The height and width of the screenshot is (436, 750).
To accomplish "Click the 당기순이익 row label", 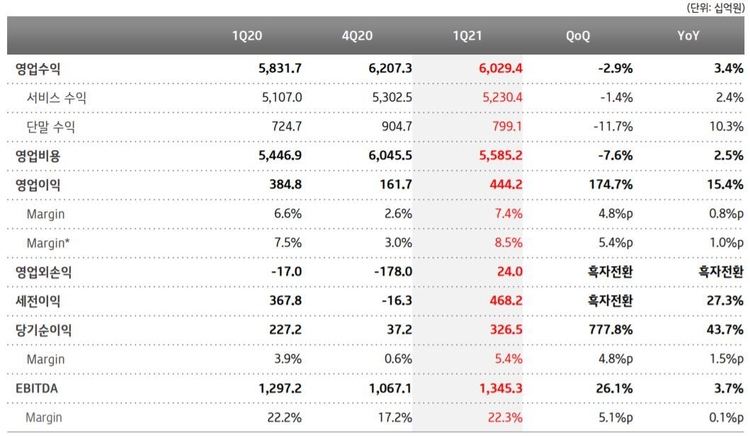I will click(x=44, y=329).
